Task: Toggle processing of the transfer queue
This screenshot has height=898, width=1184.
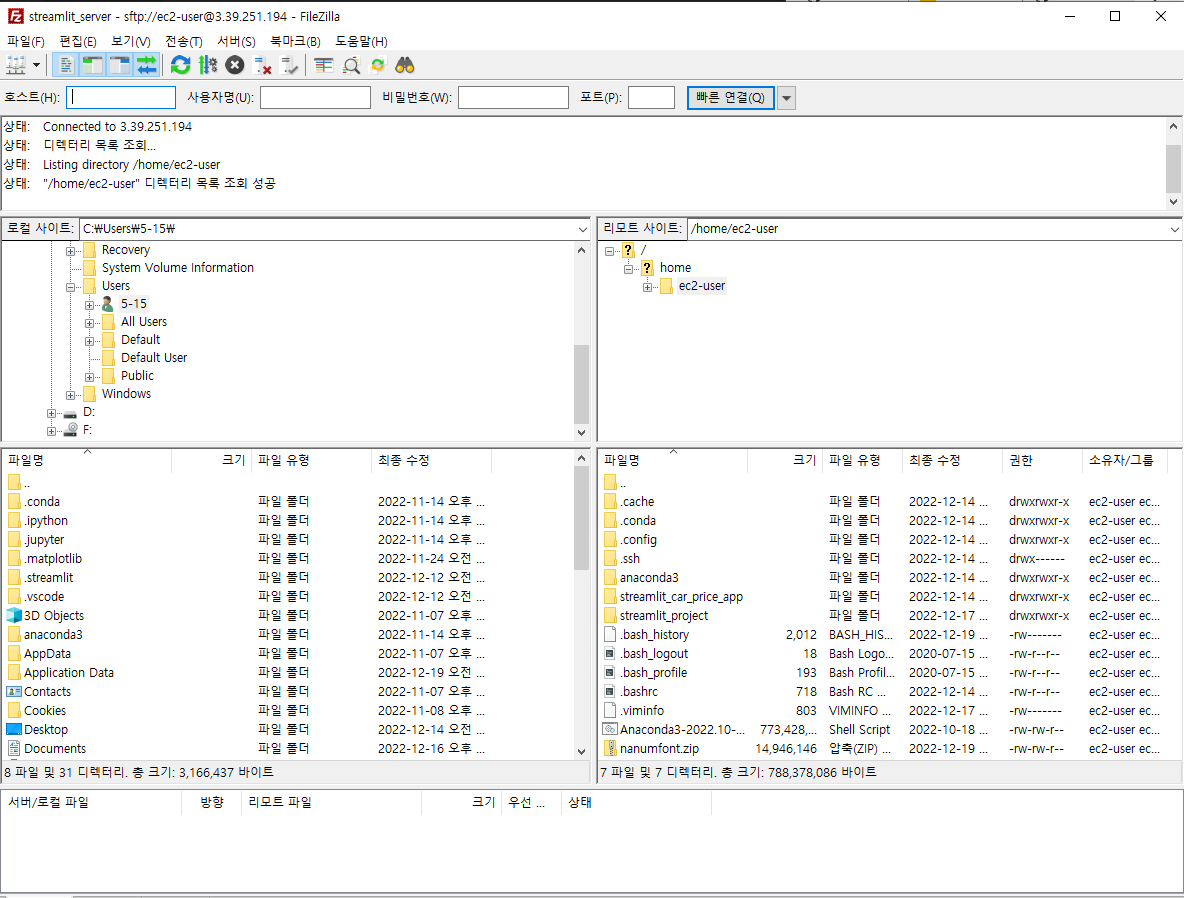Action: click(208, 66)
